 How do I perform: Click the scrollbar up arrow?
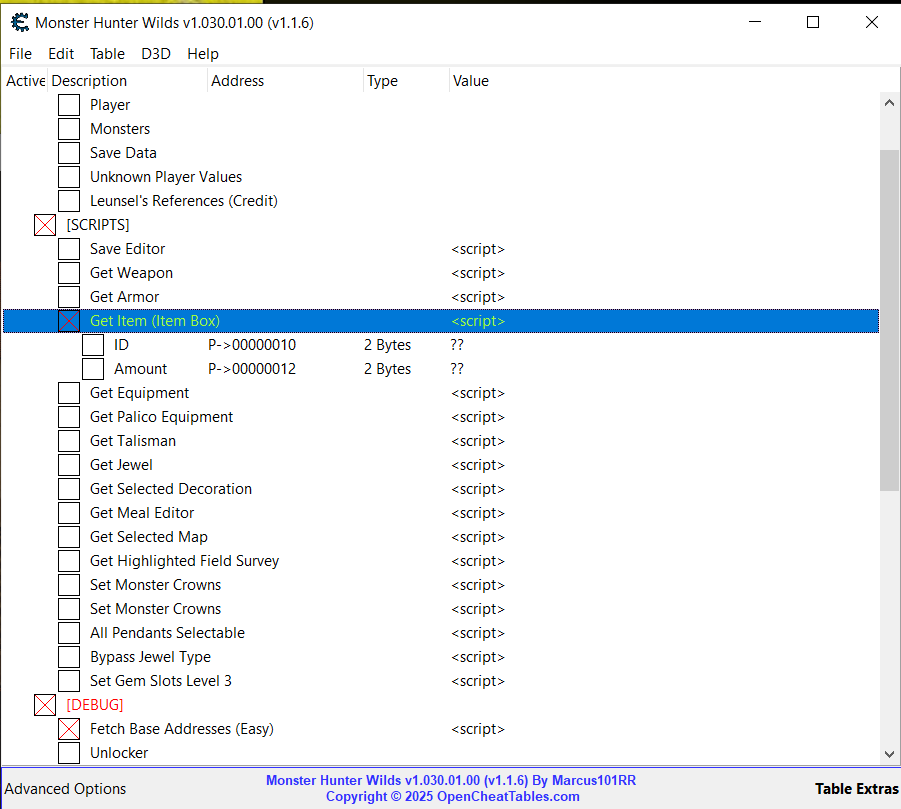(890, 103)
